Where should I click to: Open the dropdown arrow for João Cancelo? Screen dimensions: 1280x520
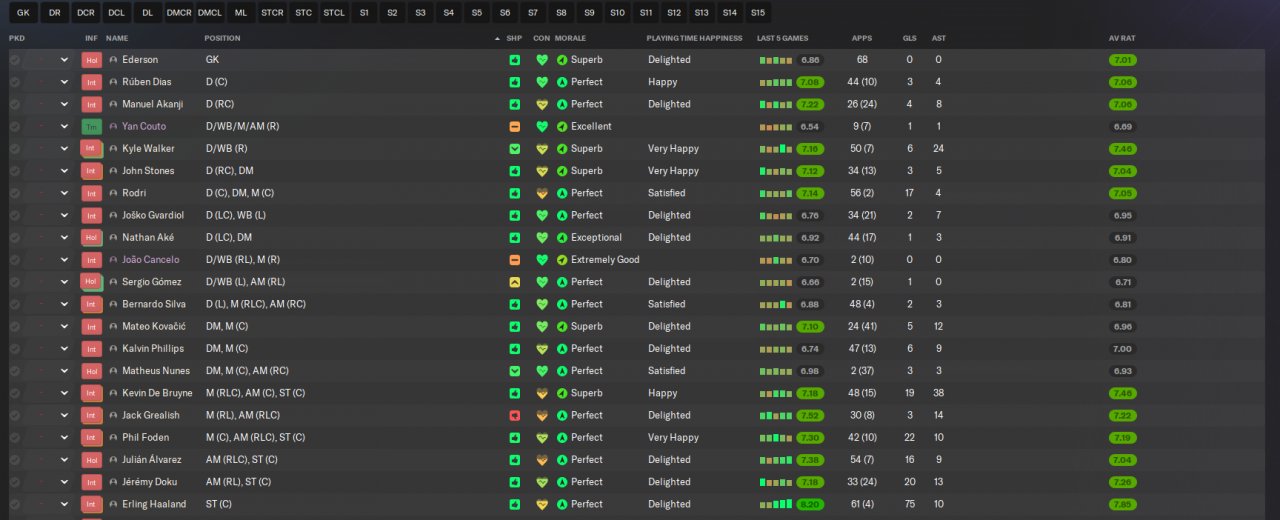point(64,260)
